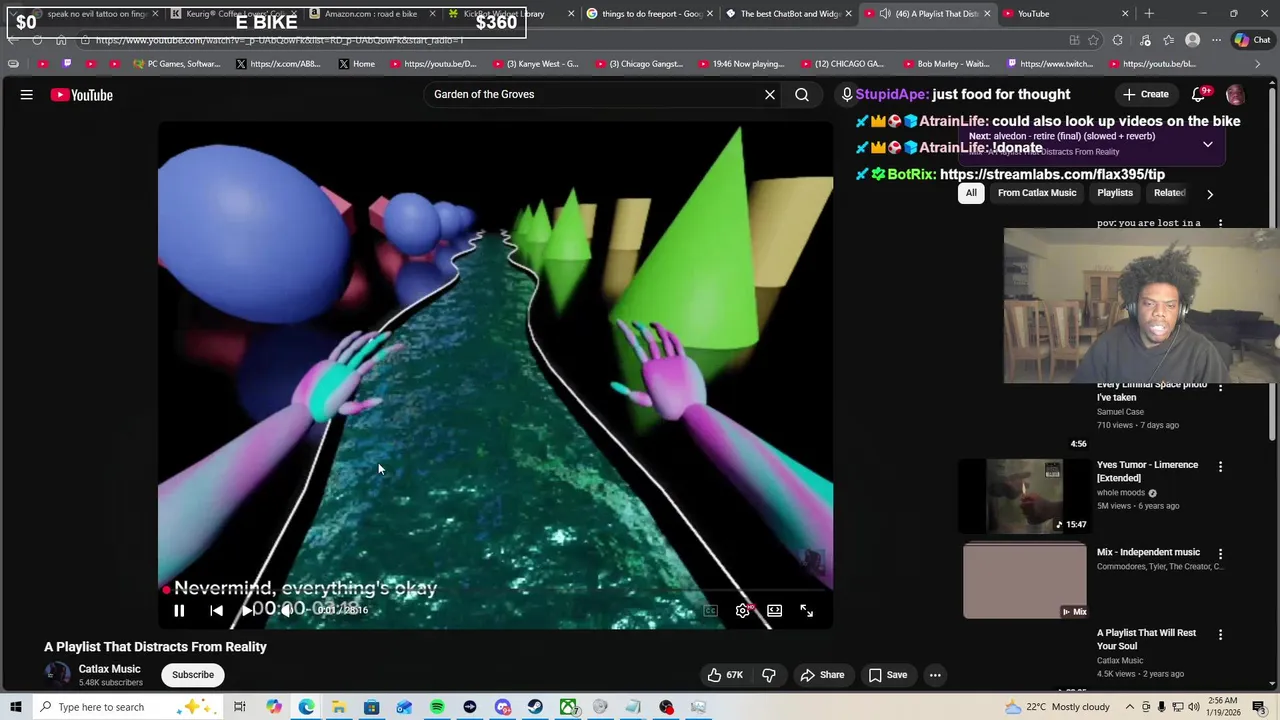This screenshot has height=720, width=1280.
Task: Open the Catlax Music channel name
Action: (110, 669)
